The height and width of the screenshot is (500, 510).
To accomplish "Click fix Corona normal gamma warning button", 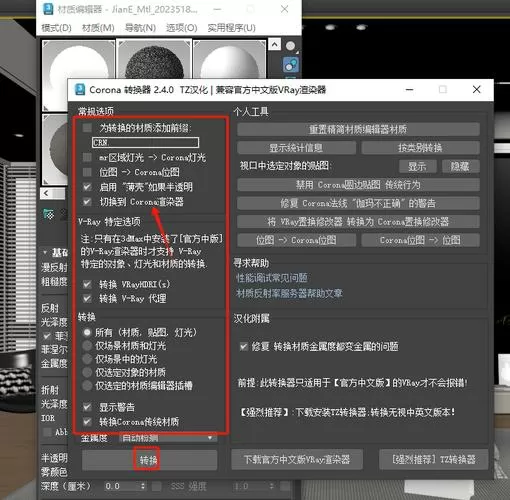I will (x=358, y=203).
